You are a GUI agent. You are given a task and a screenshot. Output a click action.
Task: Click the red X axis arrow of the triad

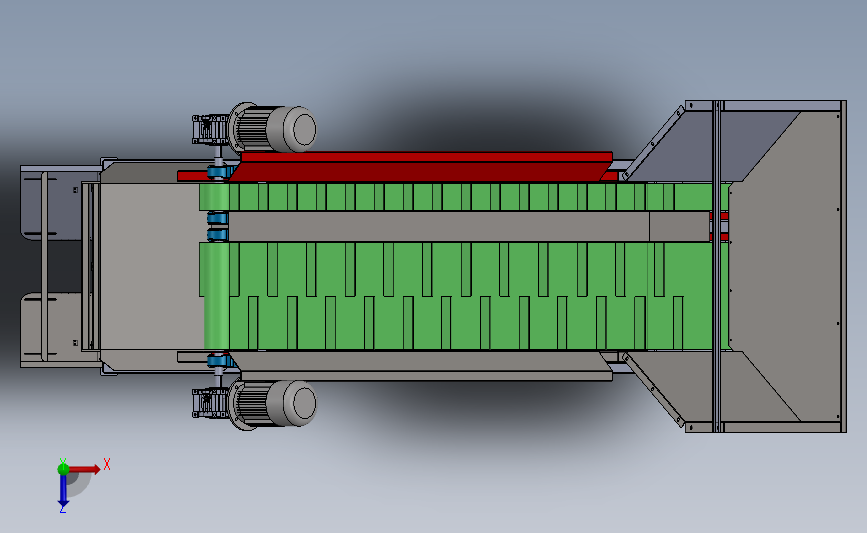85,469
